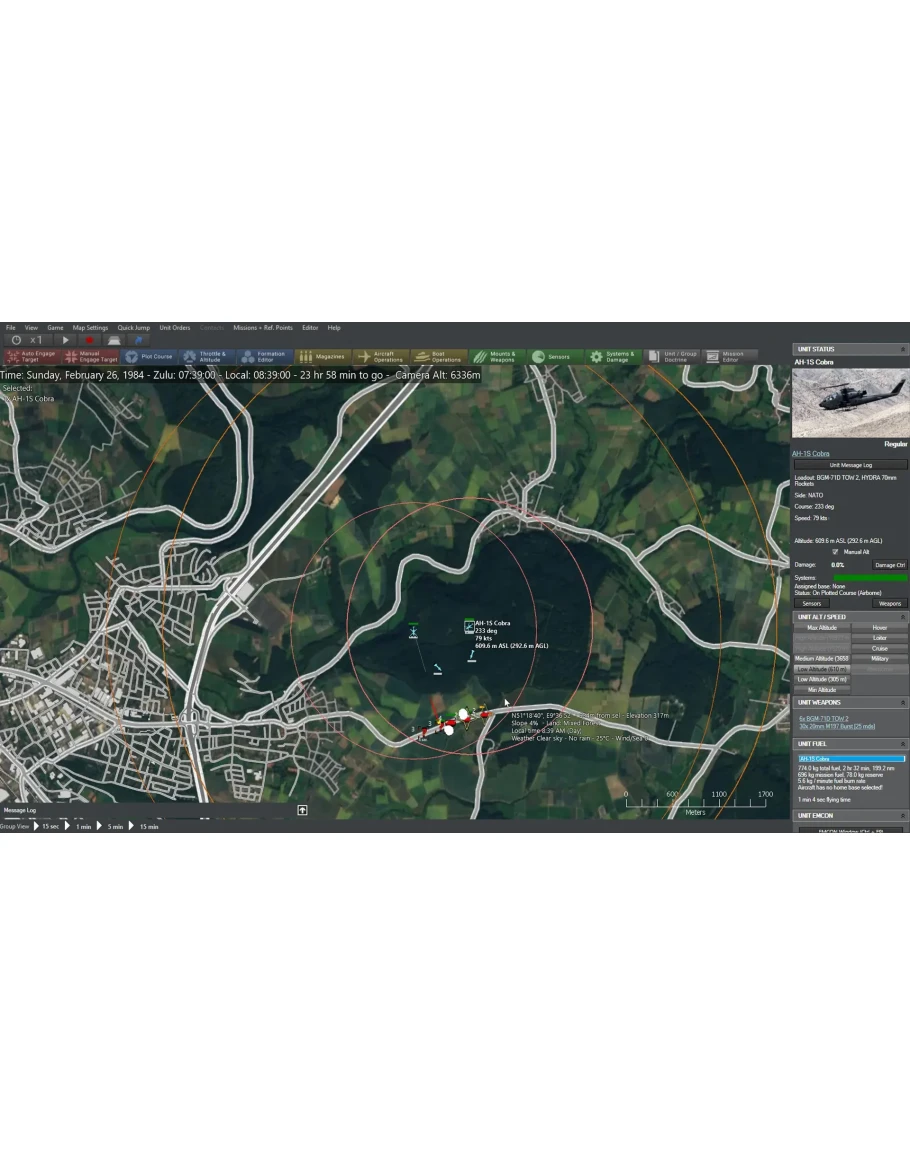
Task: Open Throttle & Altitude settings
Action: pyautogui.click(x=206, y=356)
